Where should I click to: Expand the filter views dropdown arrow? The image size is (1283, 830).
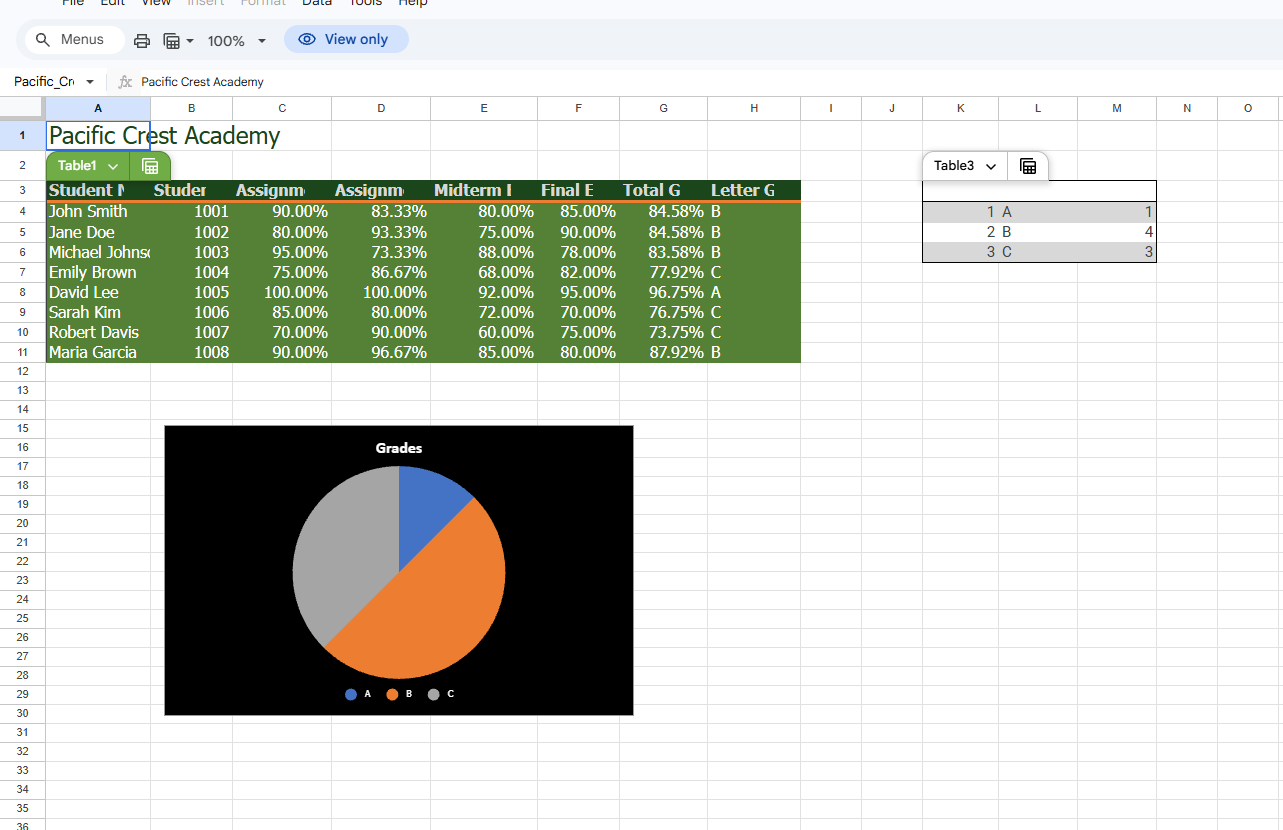pos(190,41)
